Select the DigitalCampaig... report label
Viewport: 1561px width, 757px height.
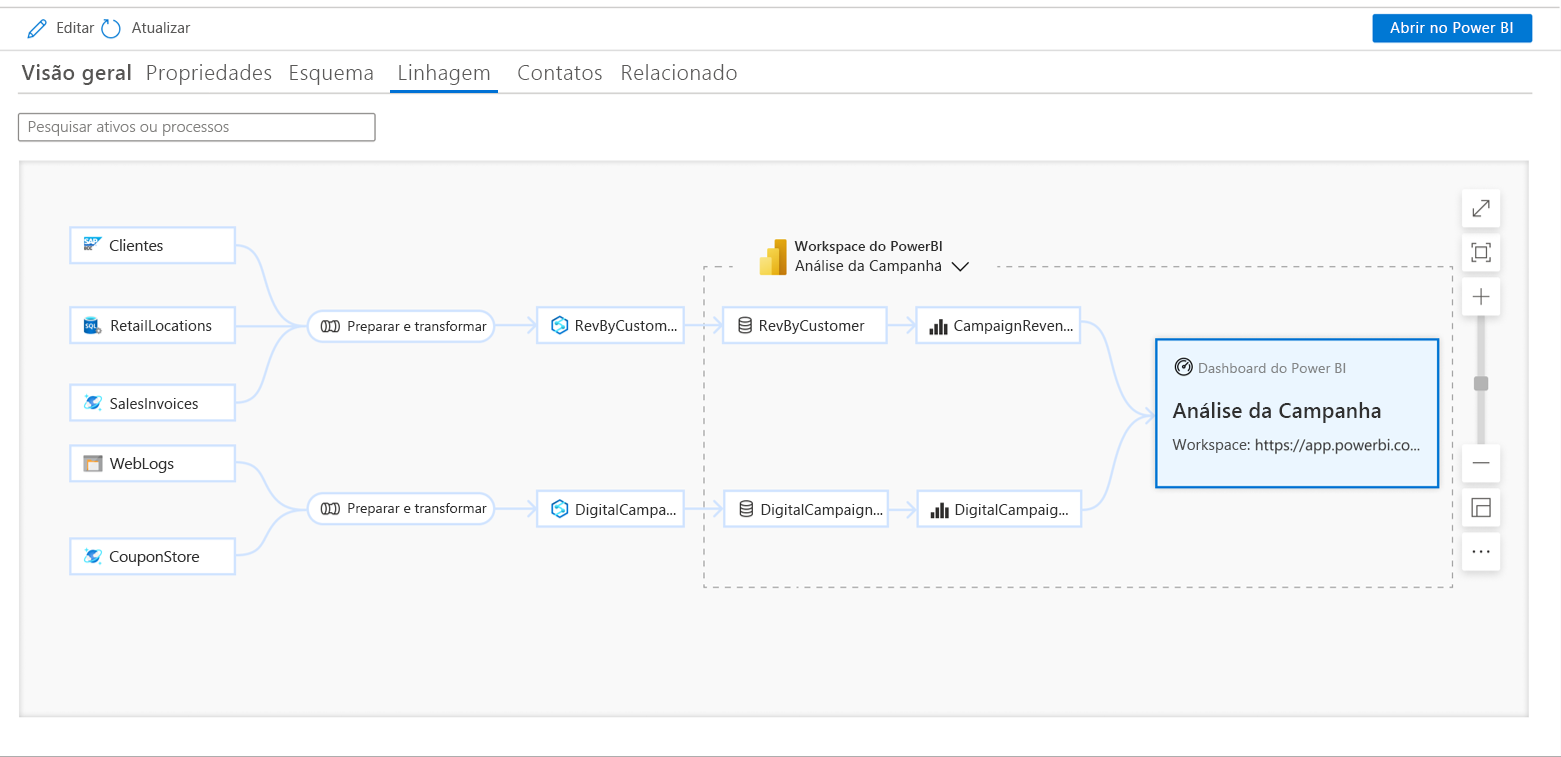pos(1012,509)
